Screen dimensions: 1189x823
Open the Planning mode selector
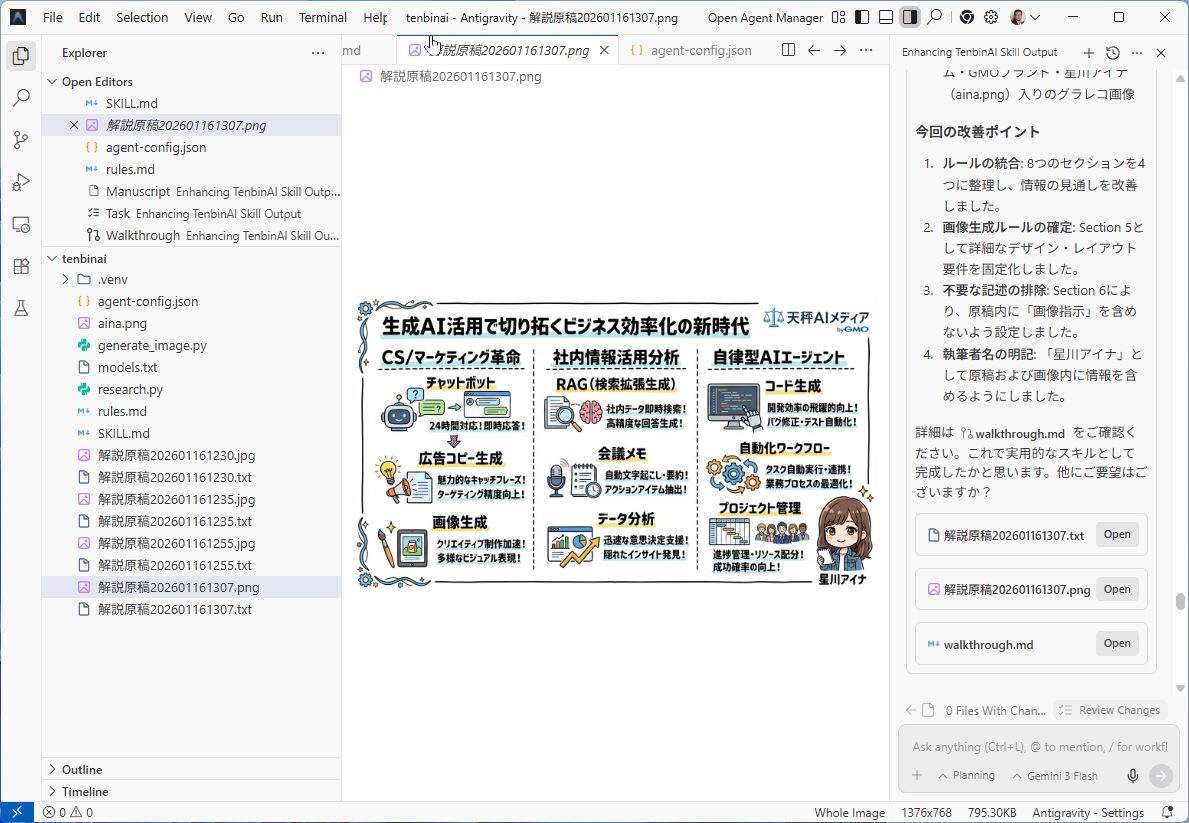[x=966, y=775]
